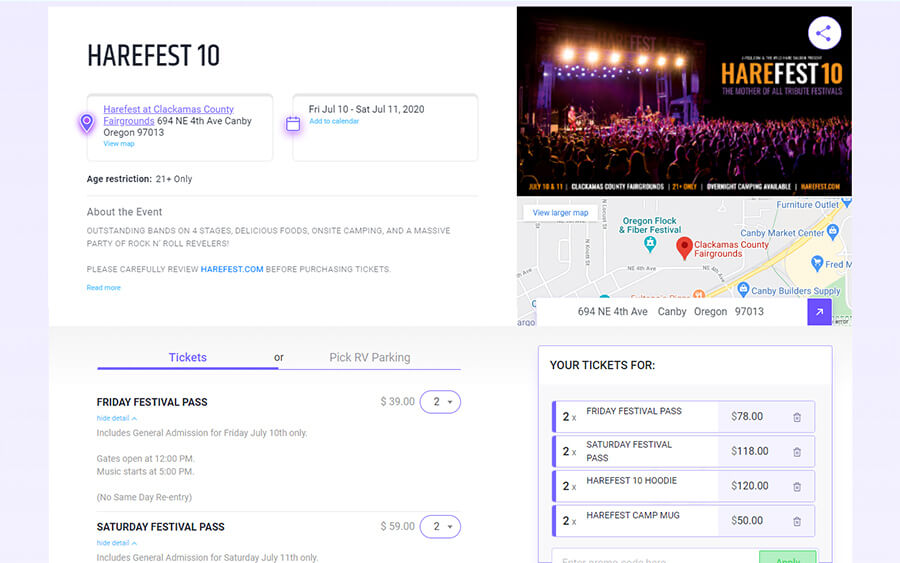The height and width of the screenshot is (563, 900).
Task: Click About the Event heading
Action: click(125, 212)
